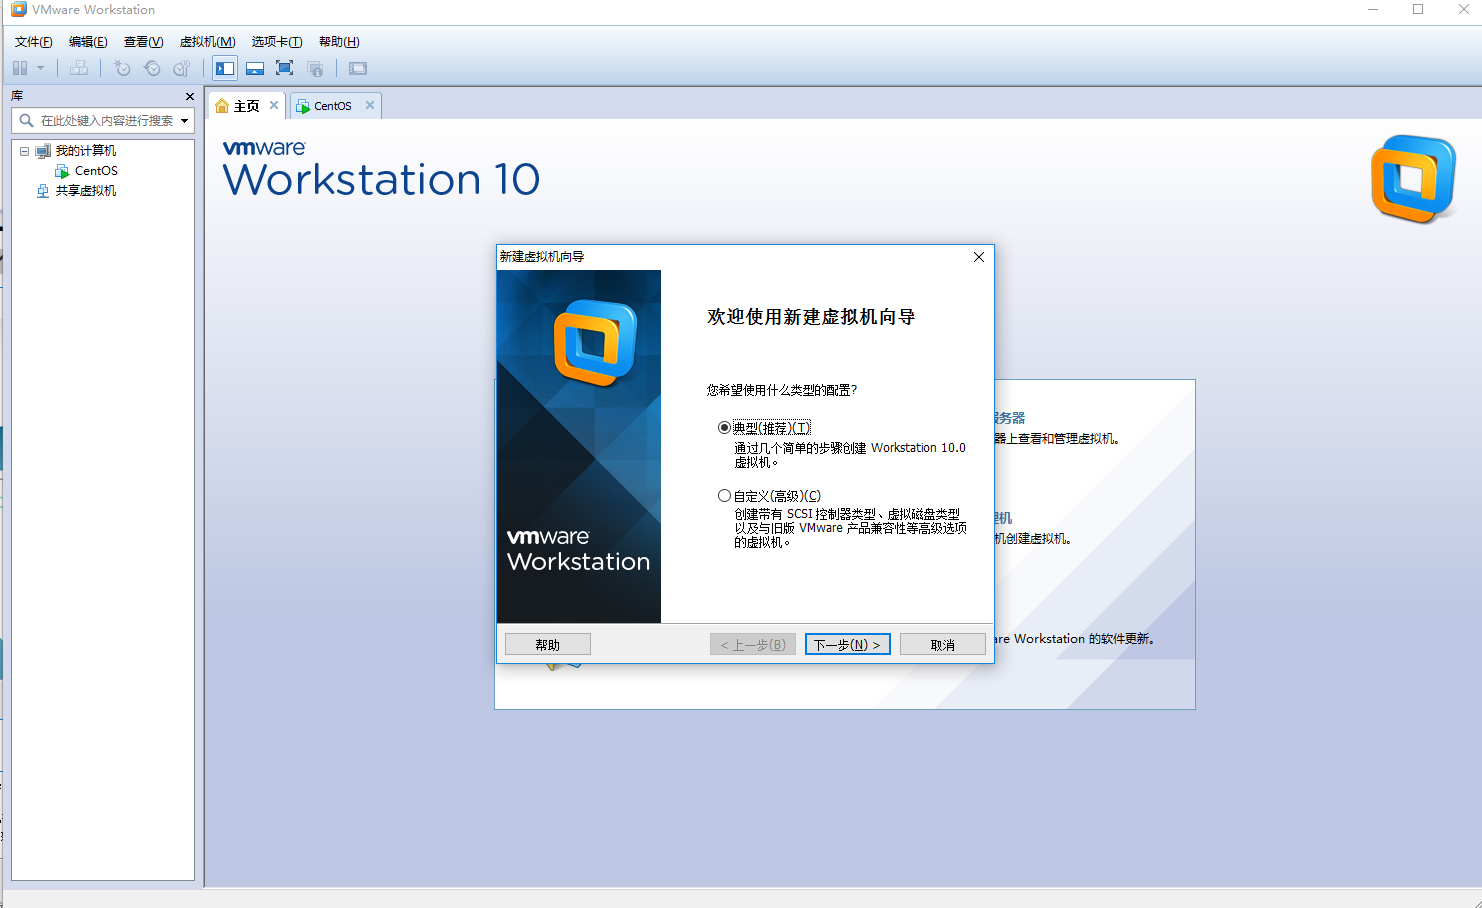Click 取消 to cancel the wizard
Image resolution: width=1482 pixels, height=908 pixels.
point(943,645)
